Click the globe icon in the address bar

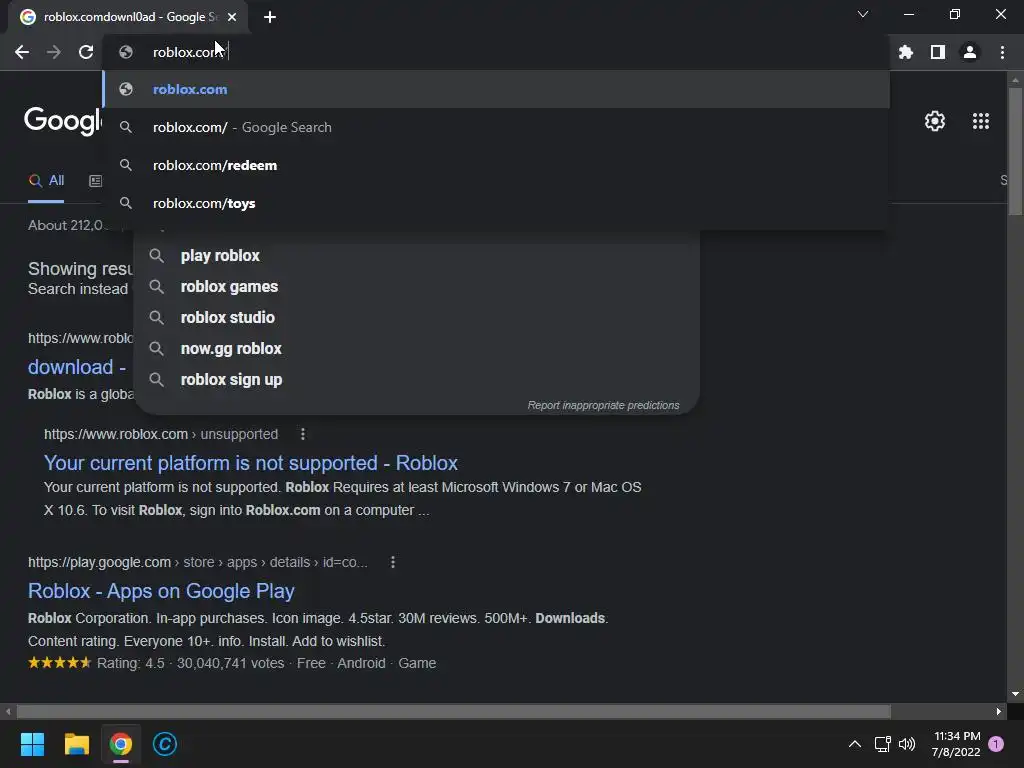coord(126,52)
